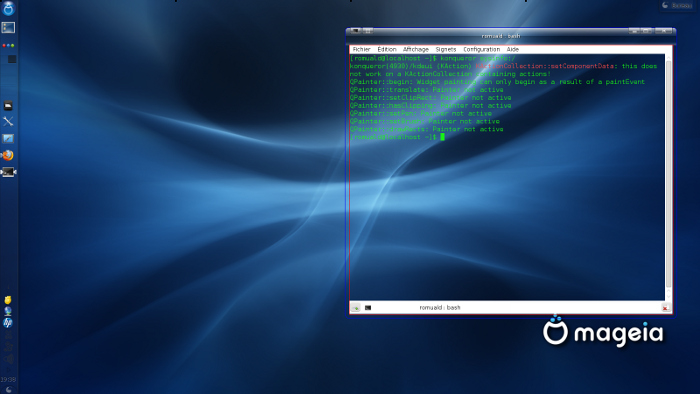Open the Aide menu

[512, 50]
